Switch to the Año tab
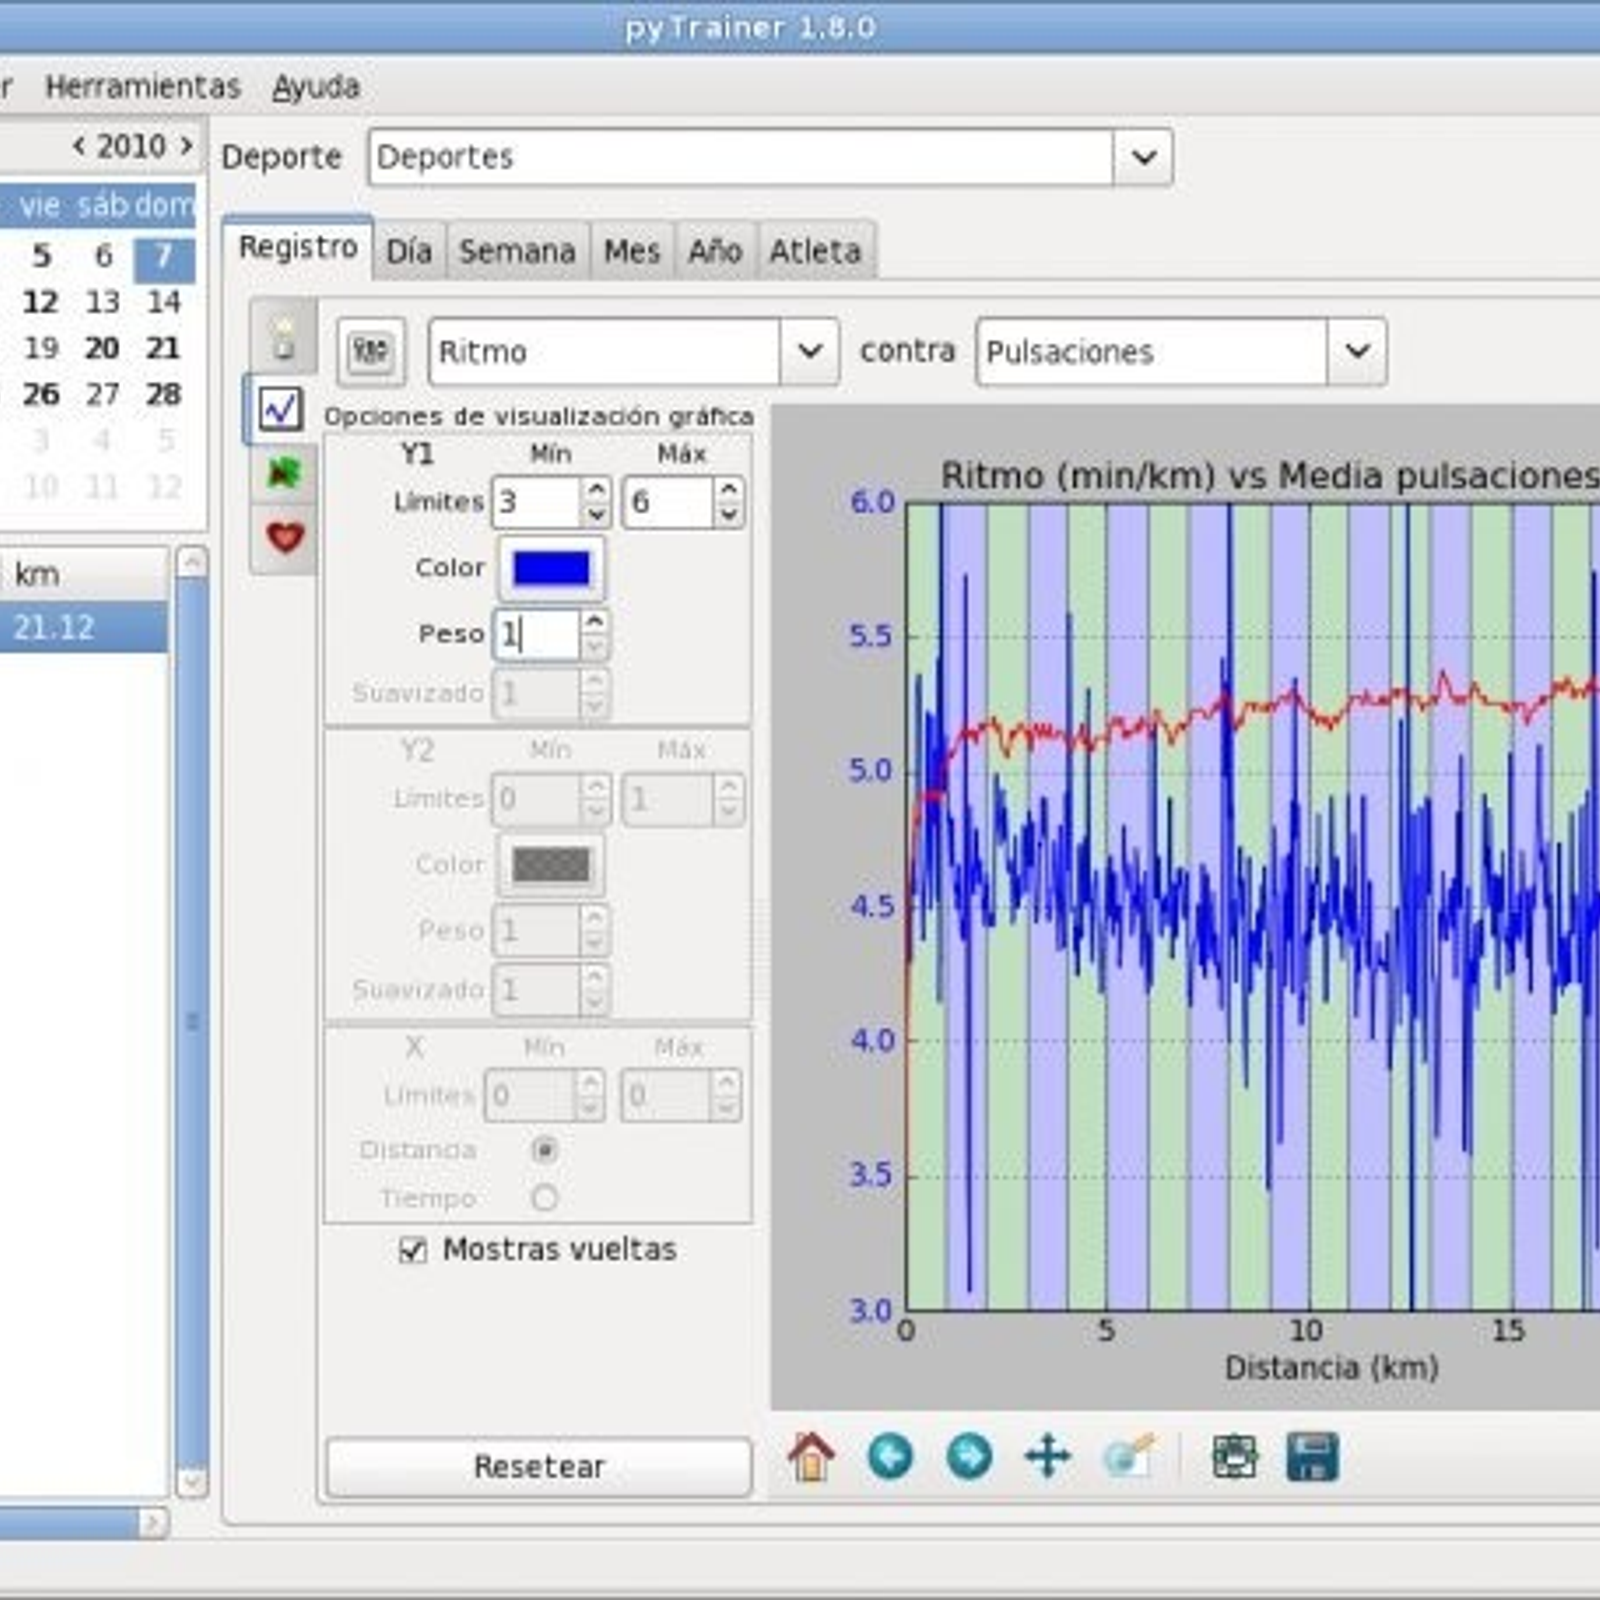Image resolution: width=1600 pixels, height=1600 pixels. 714,251
